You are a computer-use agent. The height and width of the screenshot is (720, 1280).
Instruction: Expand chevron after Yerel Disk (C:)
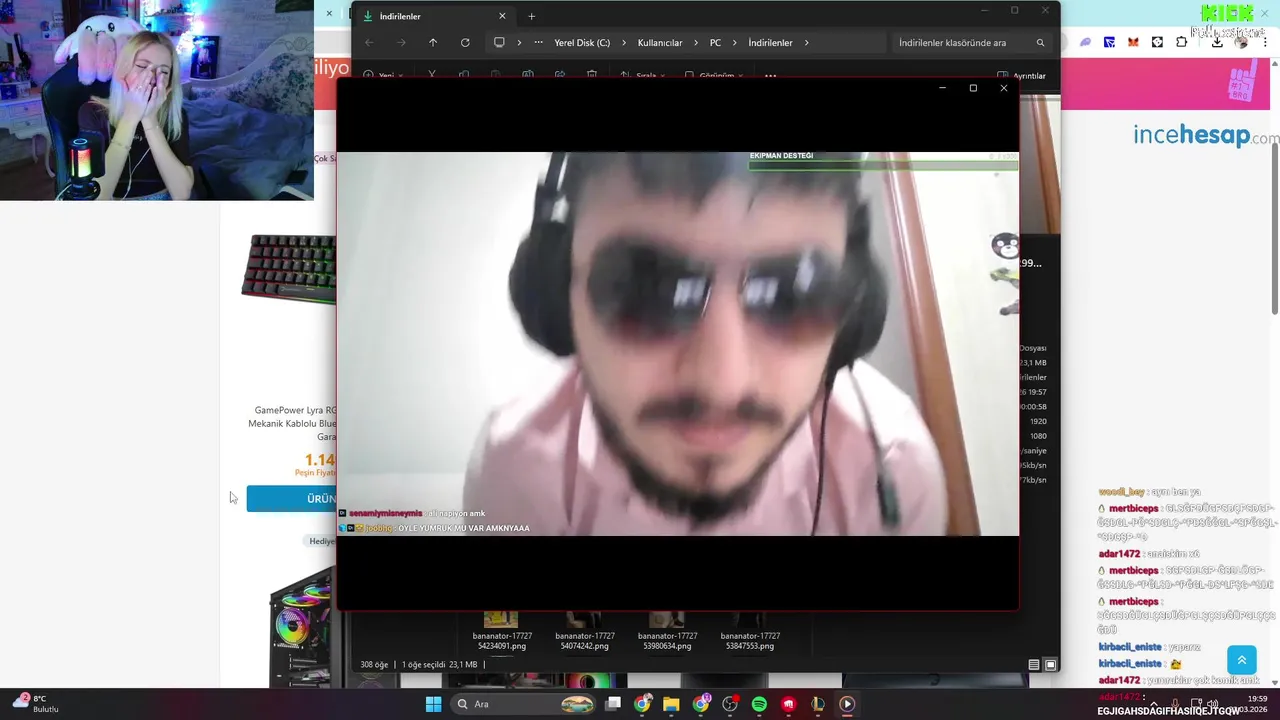623,43
